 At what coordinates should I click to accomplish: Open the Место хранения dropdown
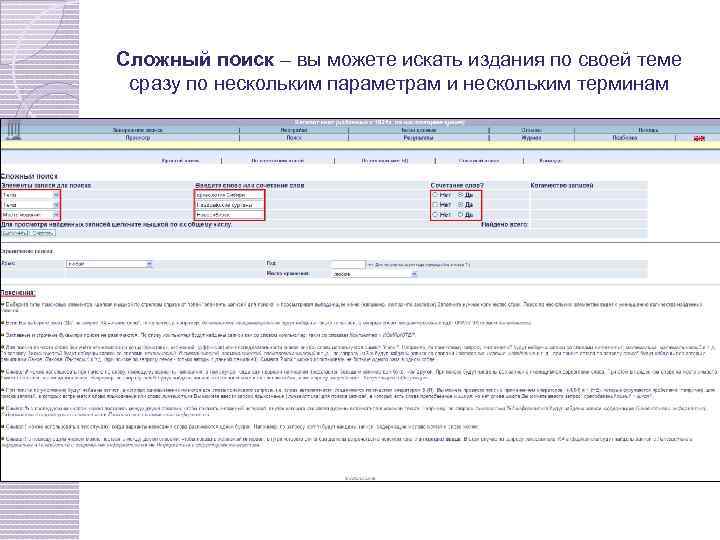[x=374, y=274]
